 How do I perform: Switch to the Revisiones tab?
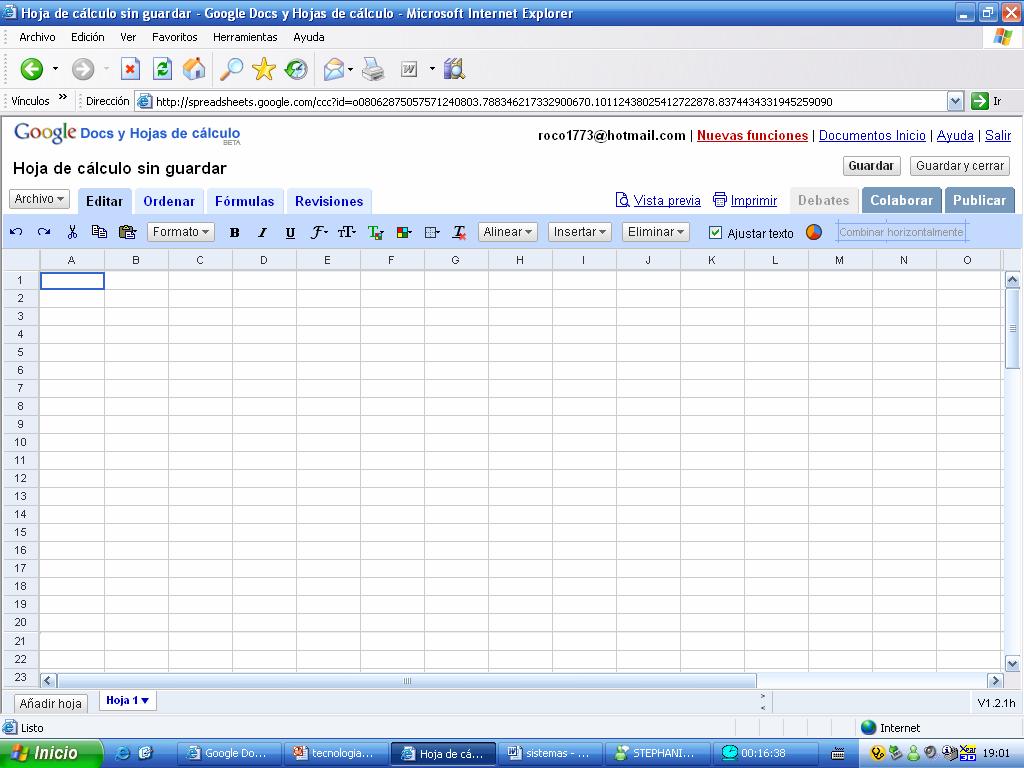pos(329,201)
